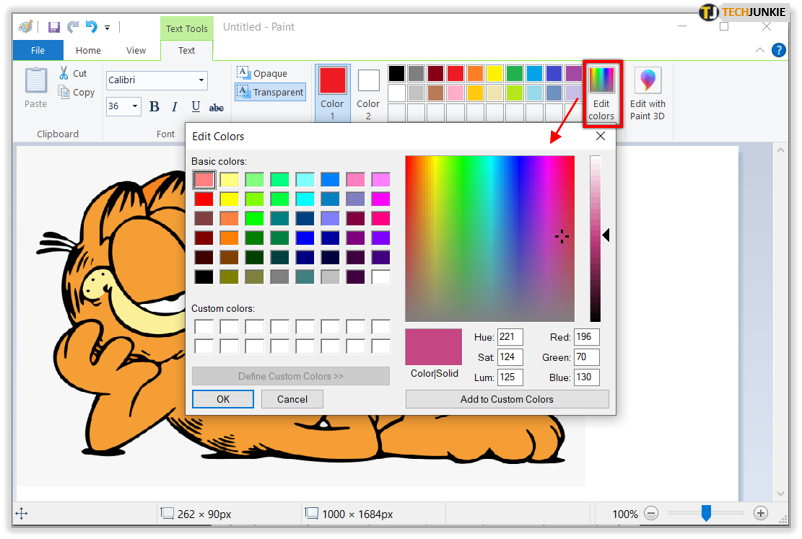Screen dimensions: 802x539
Task: Toggle Bold text formatting
Action: tap(154, 106)
